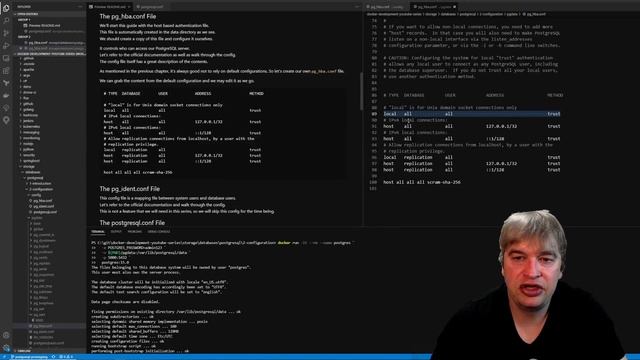The height and width of the screenshot is (360, 640).
Task: Expand the 1-introduction folder chevron
Action: 27,184
